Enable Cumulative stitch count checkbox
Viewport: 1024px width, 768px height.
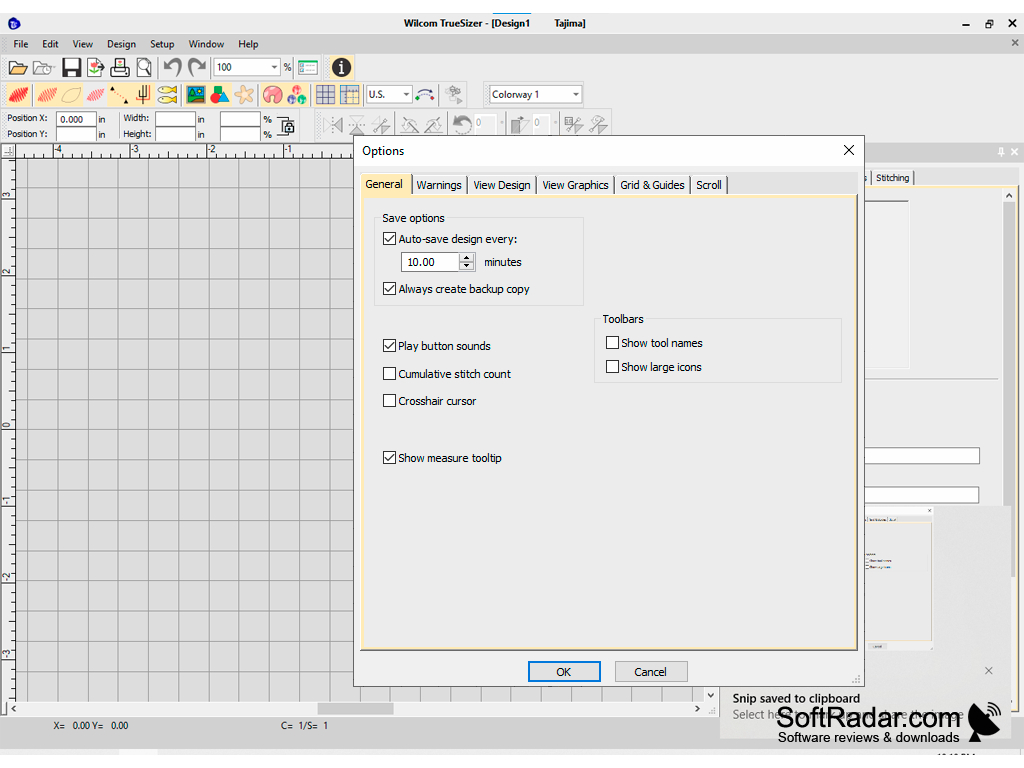pyautogui.click(x=389, y=374)
